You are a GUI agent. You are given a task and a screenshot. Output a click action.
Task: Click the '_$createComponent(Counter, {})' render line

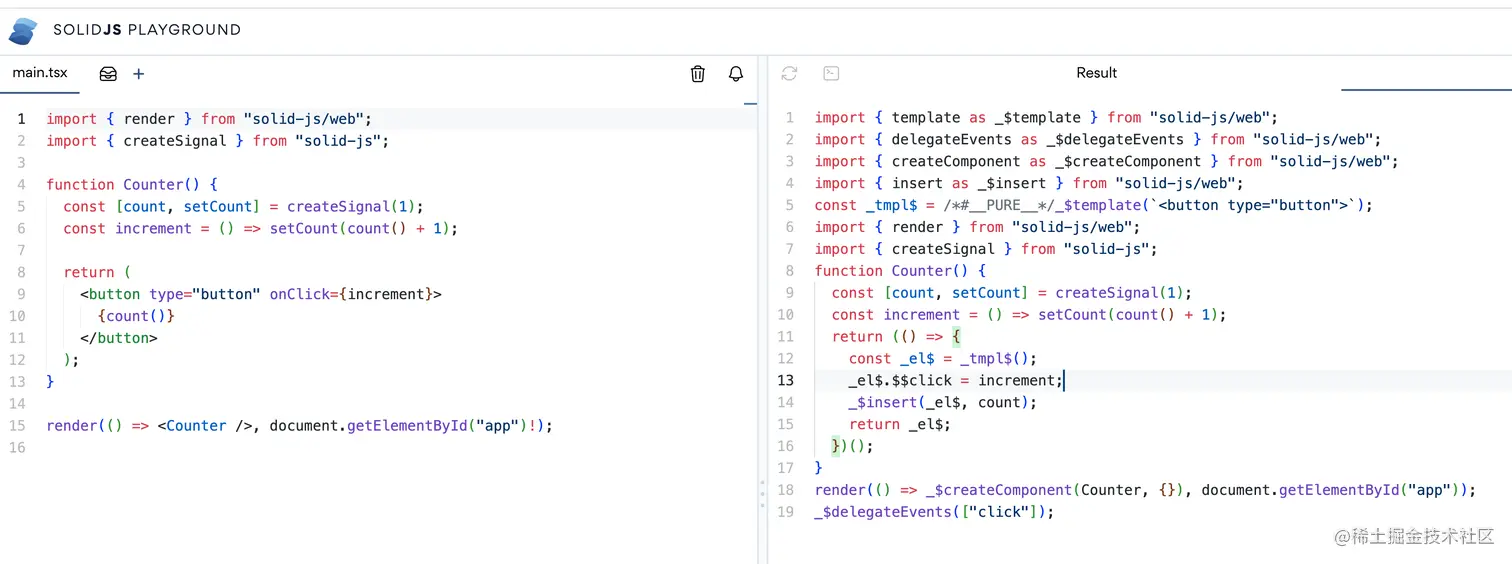pos(1146,490)
